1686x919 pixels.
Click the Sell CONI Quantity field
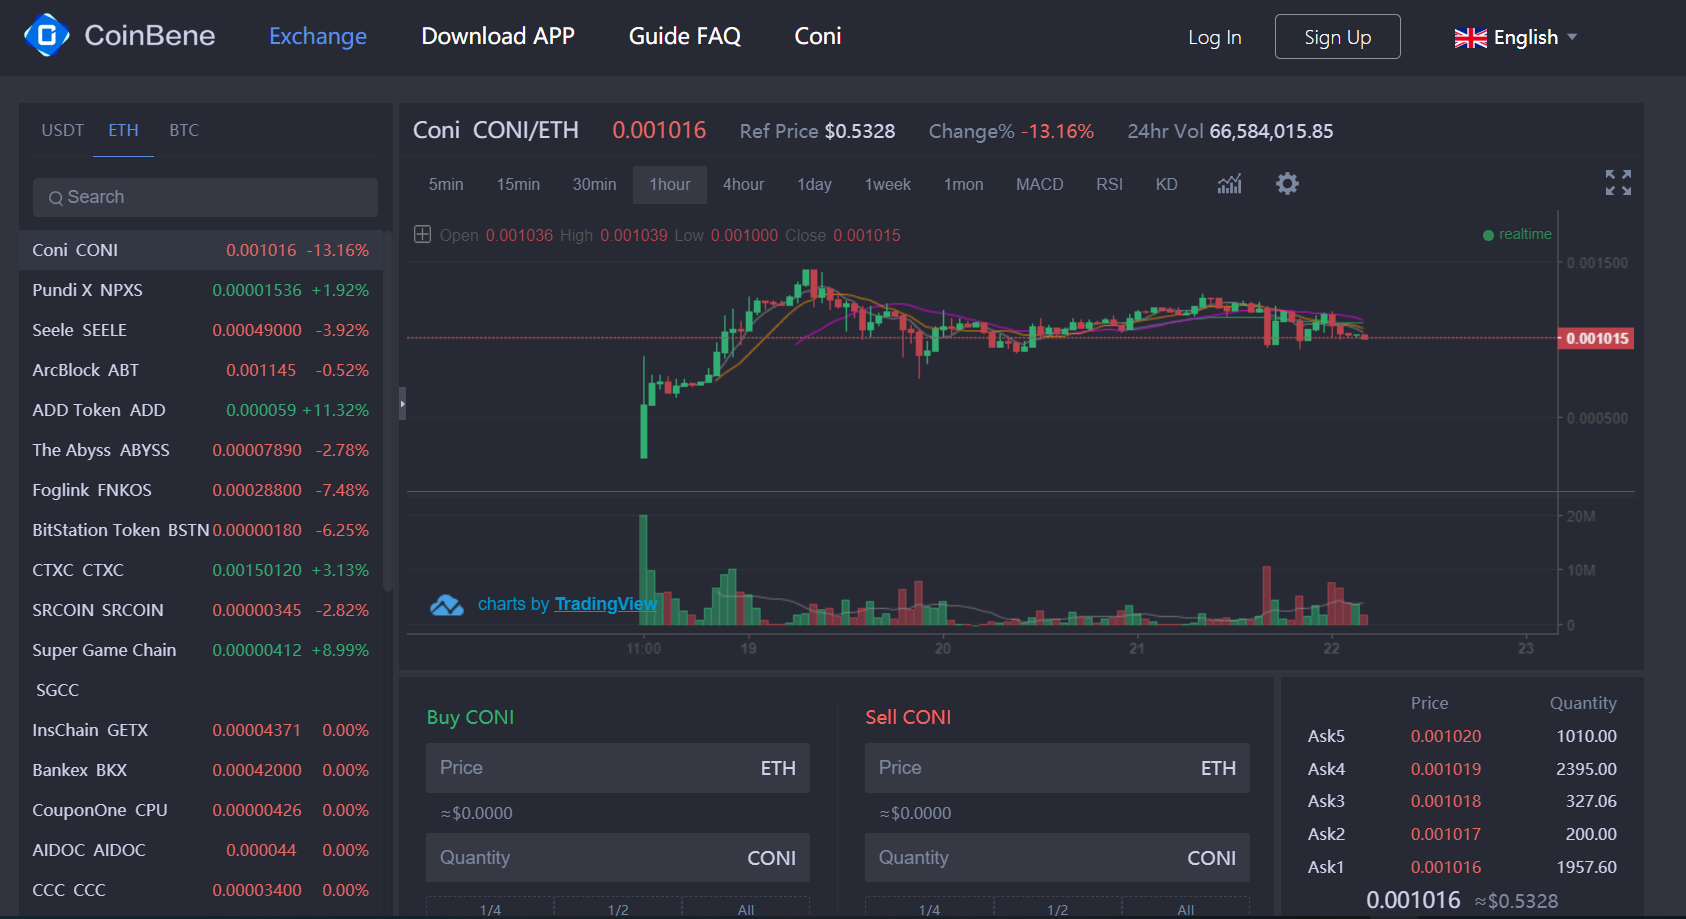(1057, 858)
